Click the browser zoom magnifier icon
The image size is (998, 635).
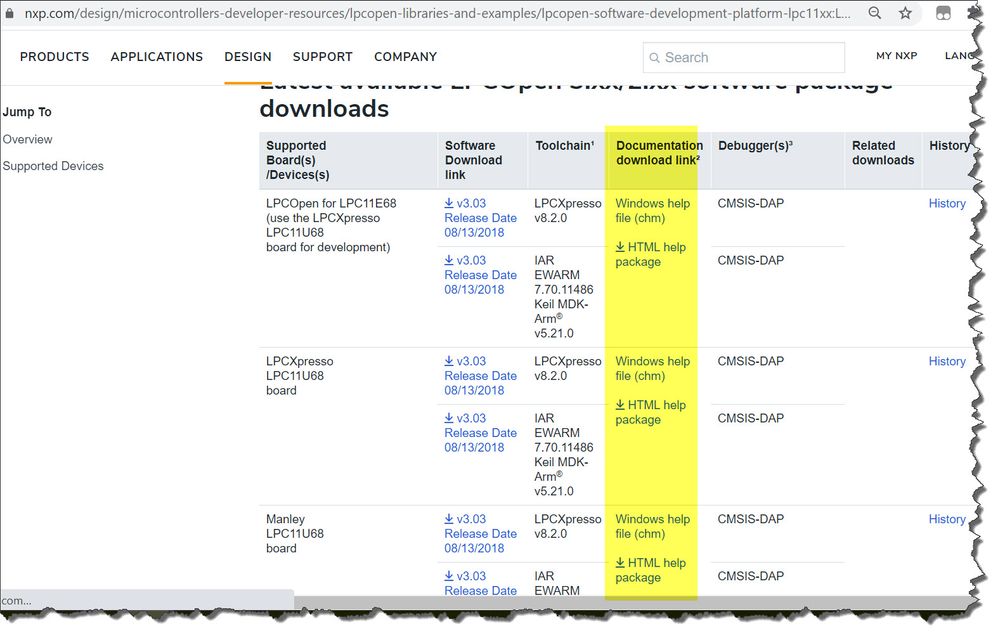coord(875,13)
